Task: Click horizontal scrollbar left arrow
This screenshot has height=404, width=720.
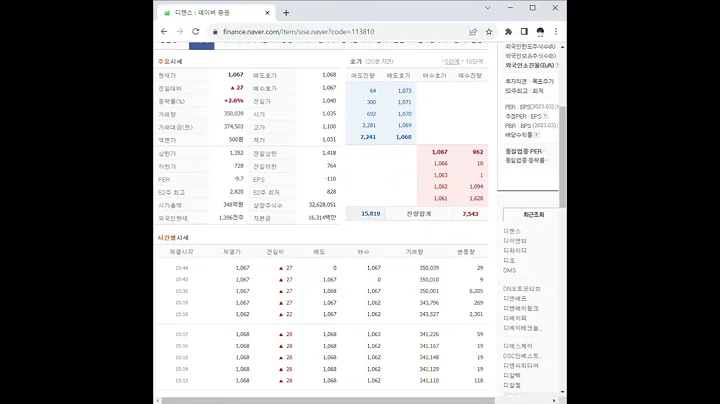Action: 158,401
